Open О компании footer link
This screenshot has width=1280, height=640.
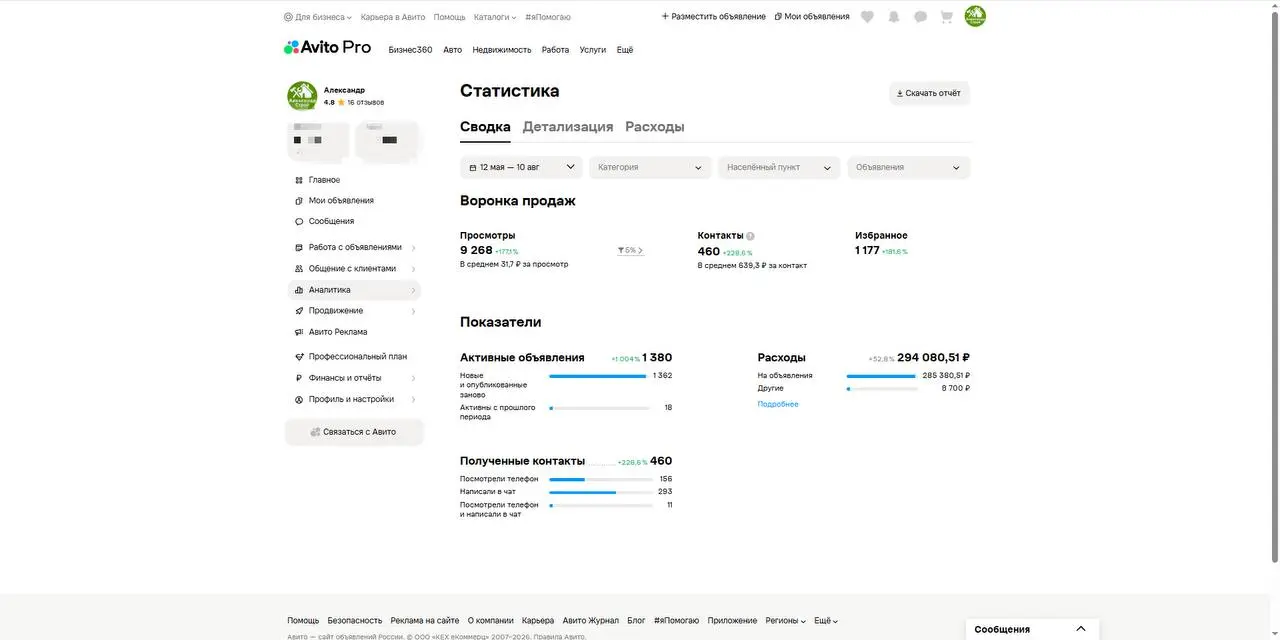(x=491, y=621)
